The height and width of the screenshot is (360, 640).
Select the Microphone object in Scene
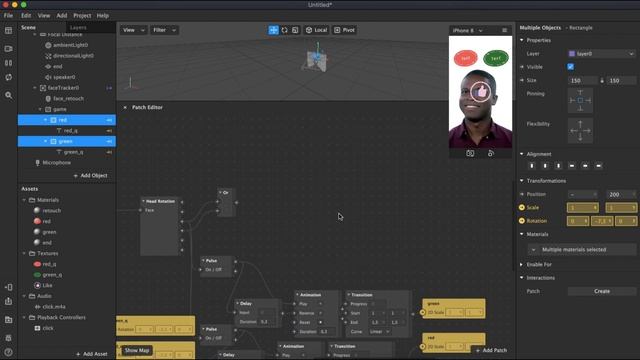point(56,162)
